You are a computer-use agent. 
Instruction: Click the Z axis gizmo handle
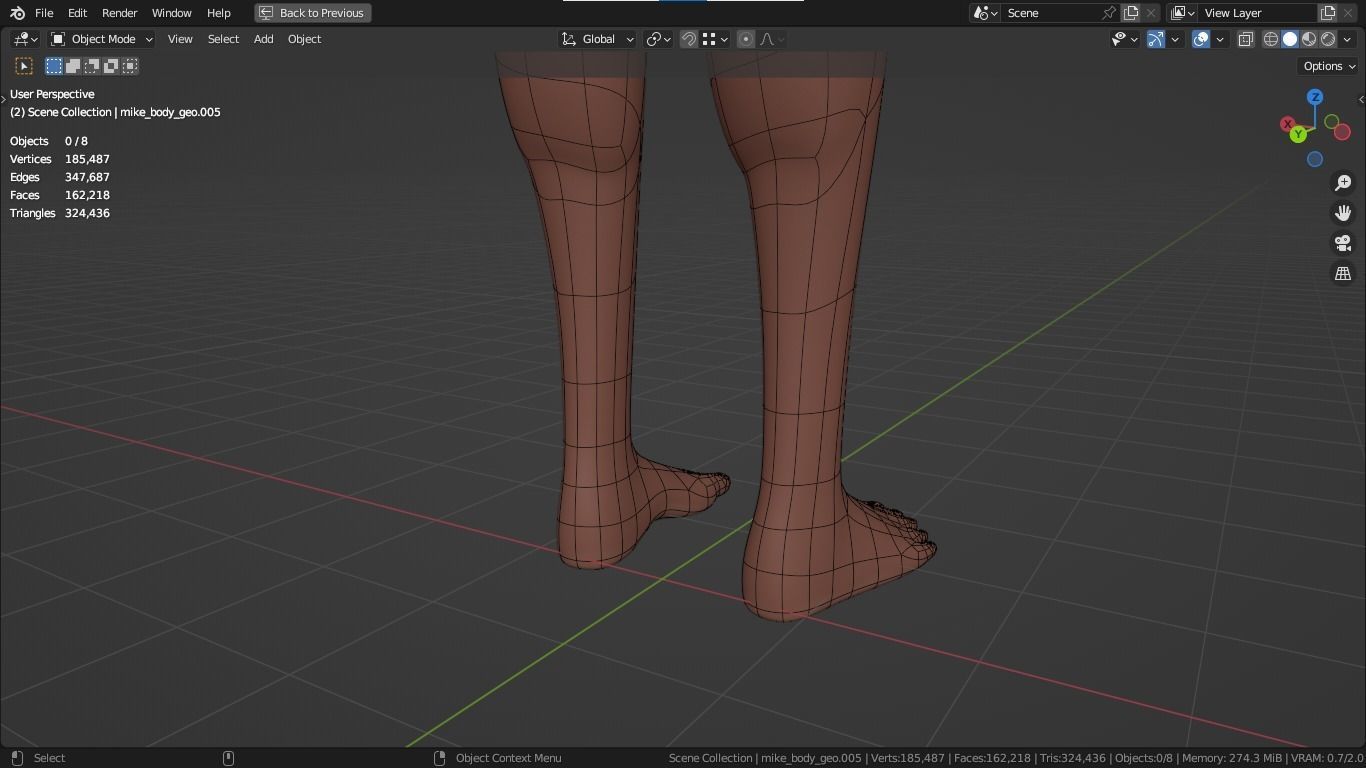coord(1315,97)
